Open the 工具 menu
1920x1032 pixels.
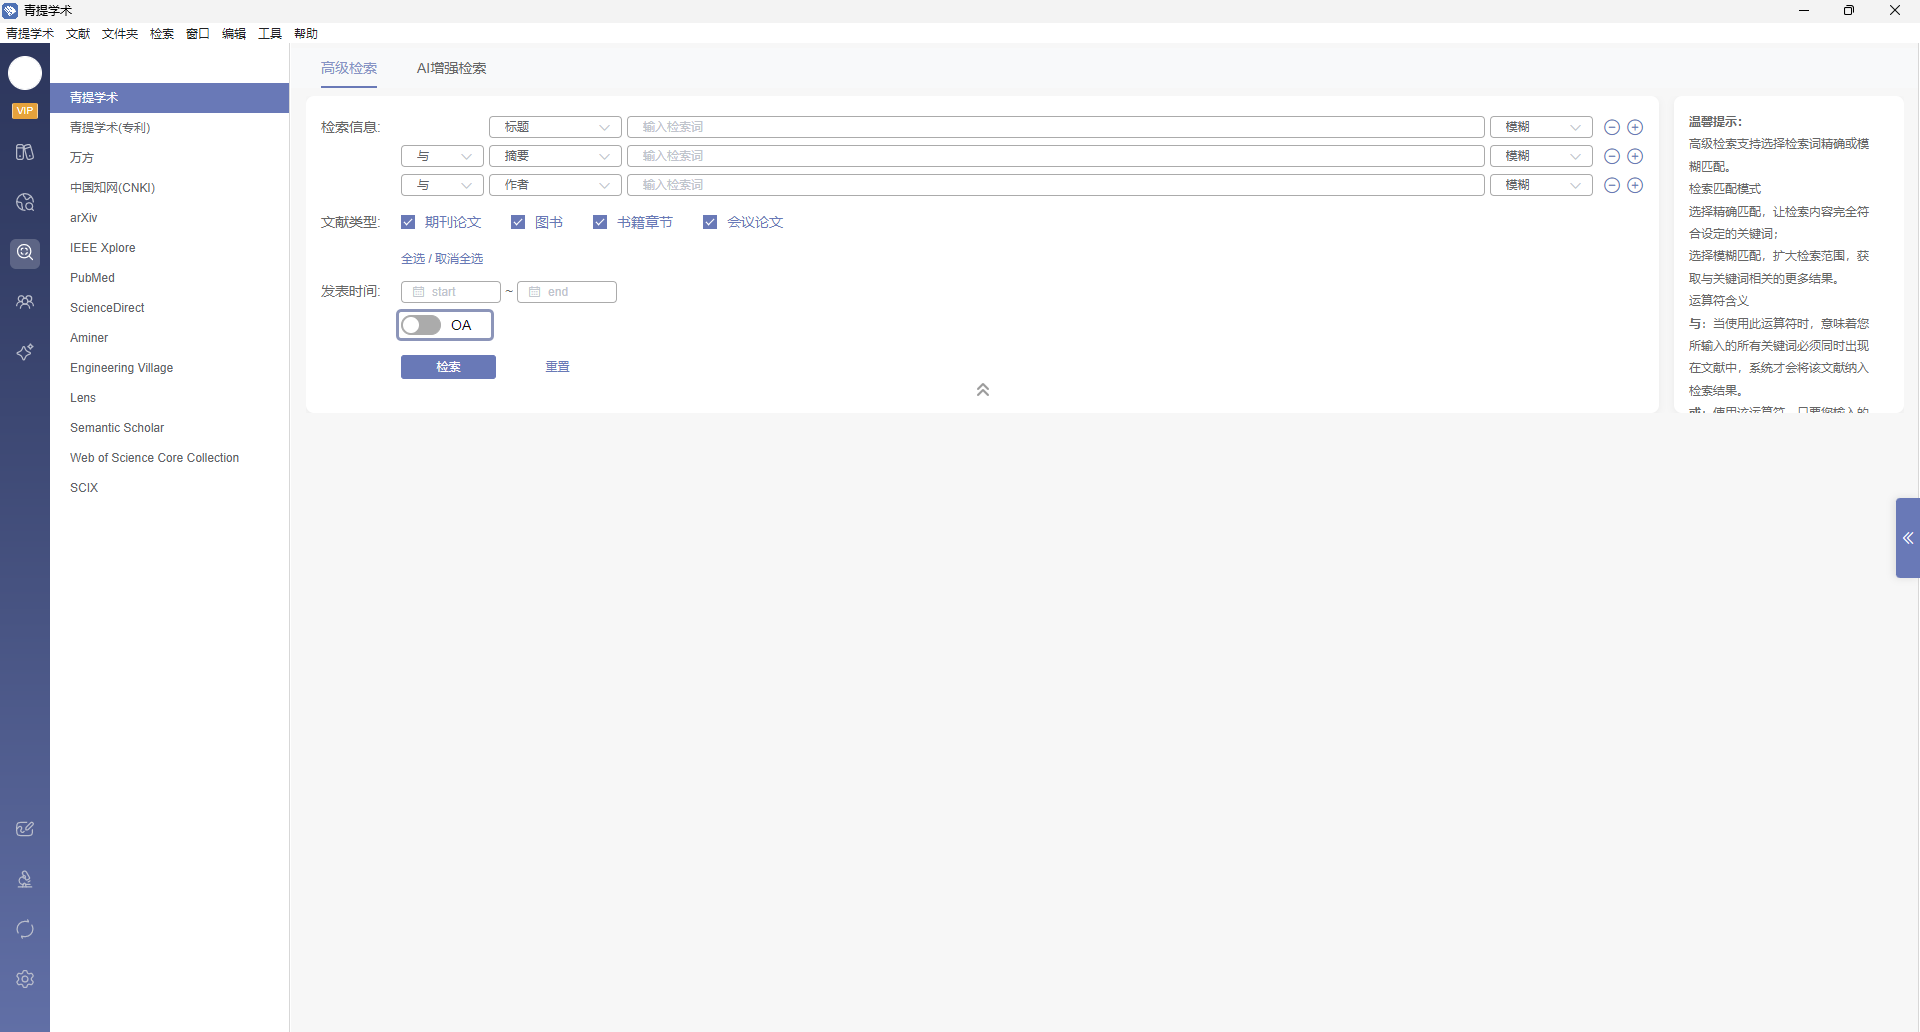(270, 34)
